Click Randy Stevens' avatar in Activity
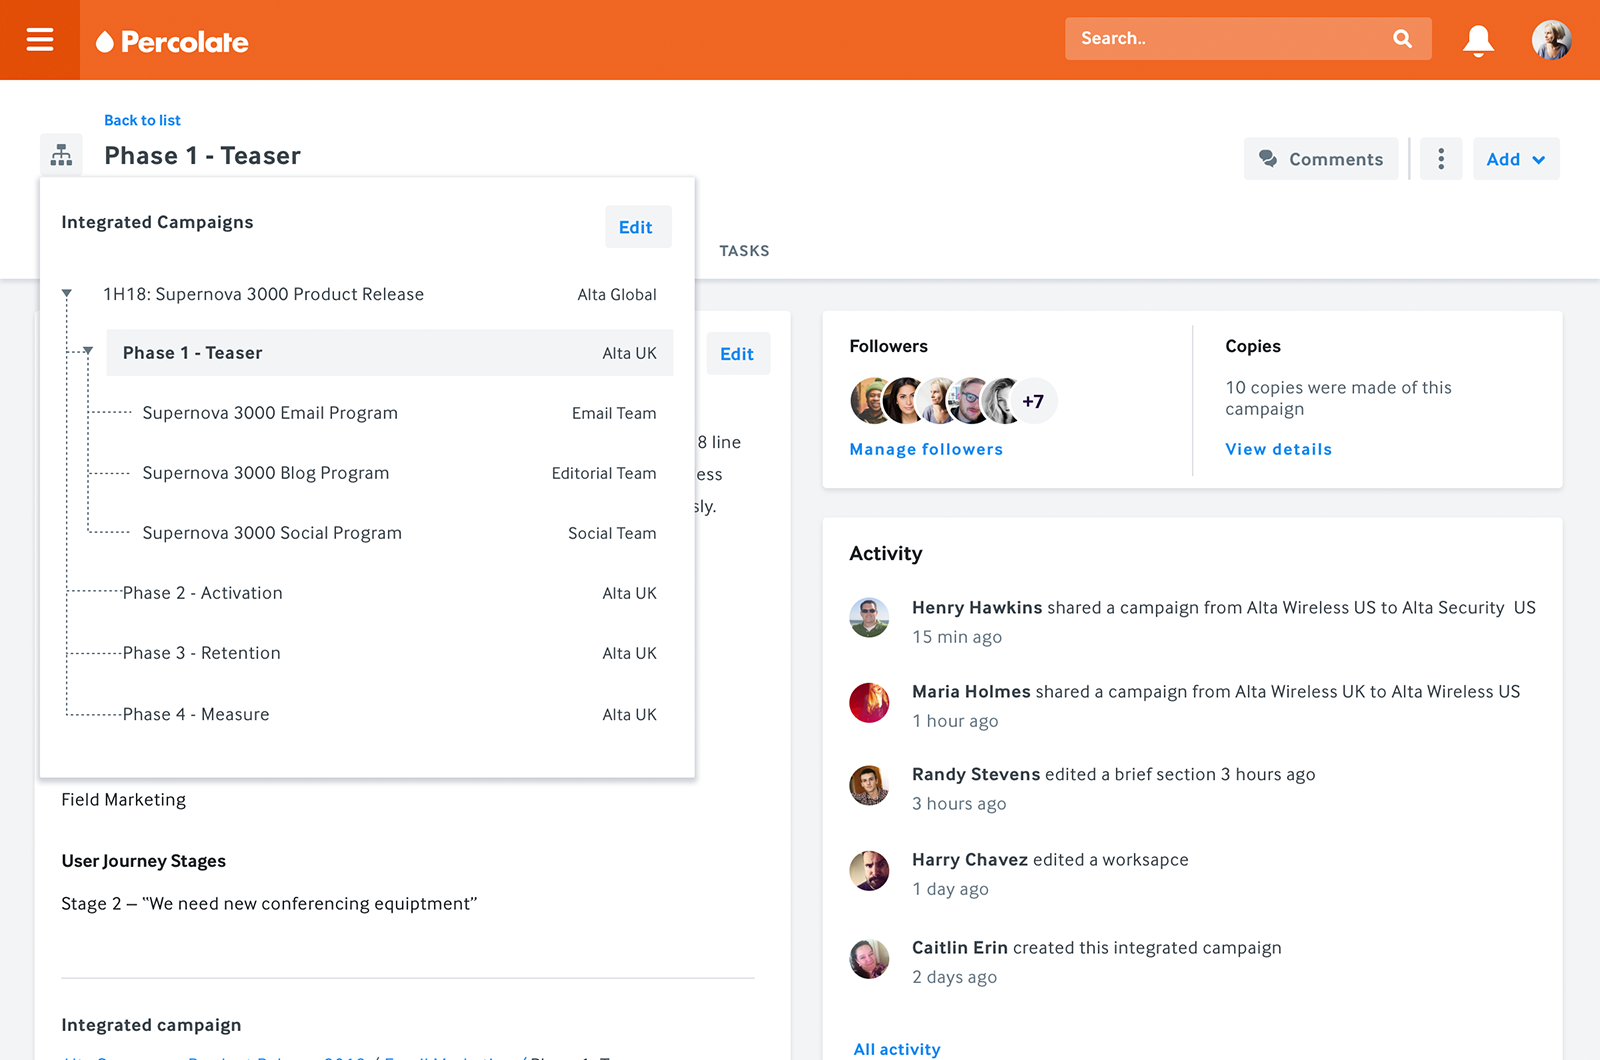The image size is (1600, 1060). tap(869, 785)
